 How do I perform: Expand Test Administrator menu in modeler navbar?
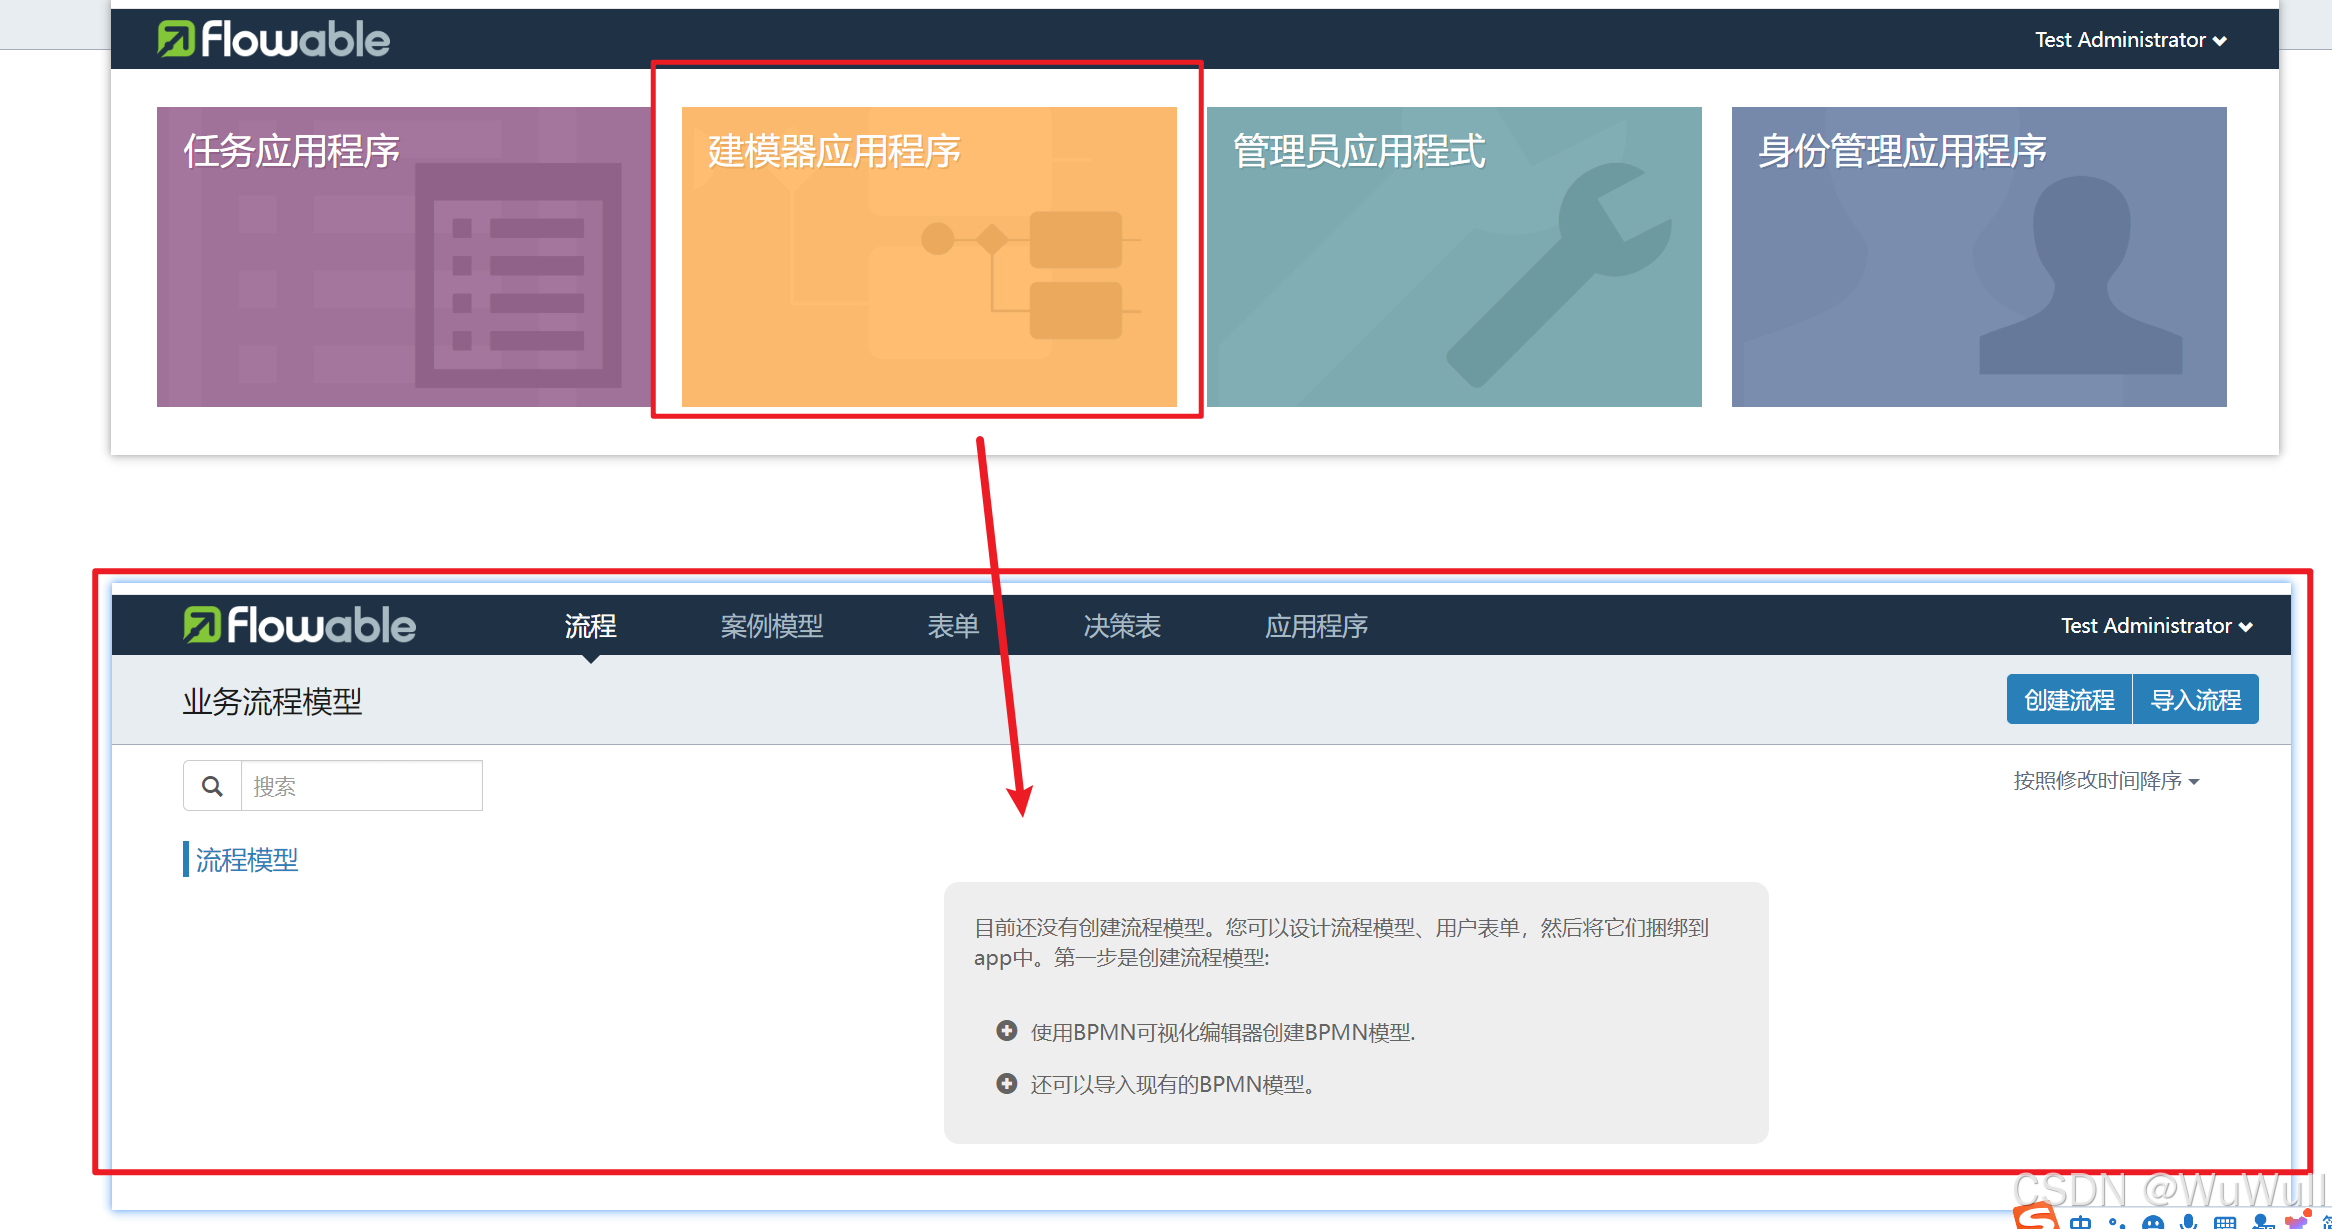click(x=2156, y=626)
